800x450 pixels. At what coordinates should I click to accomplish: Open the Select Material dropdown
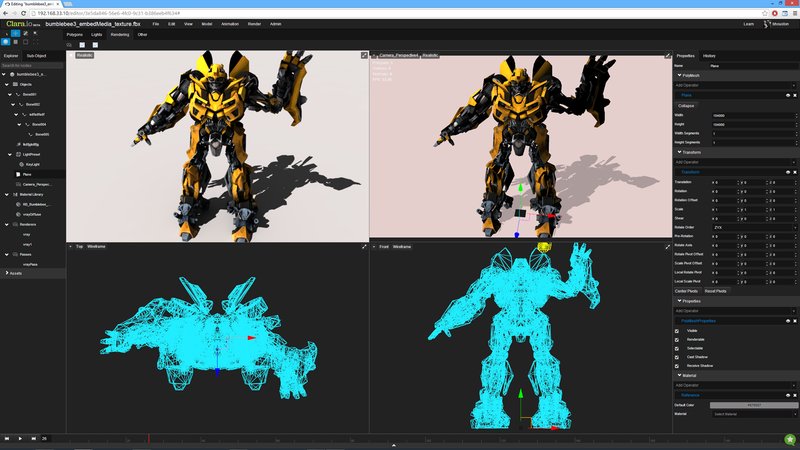[754, 414]
